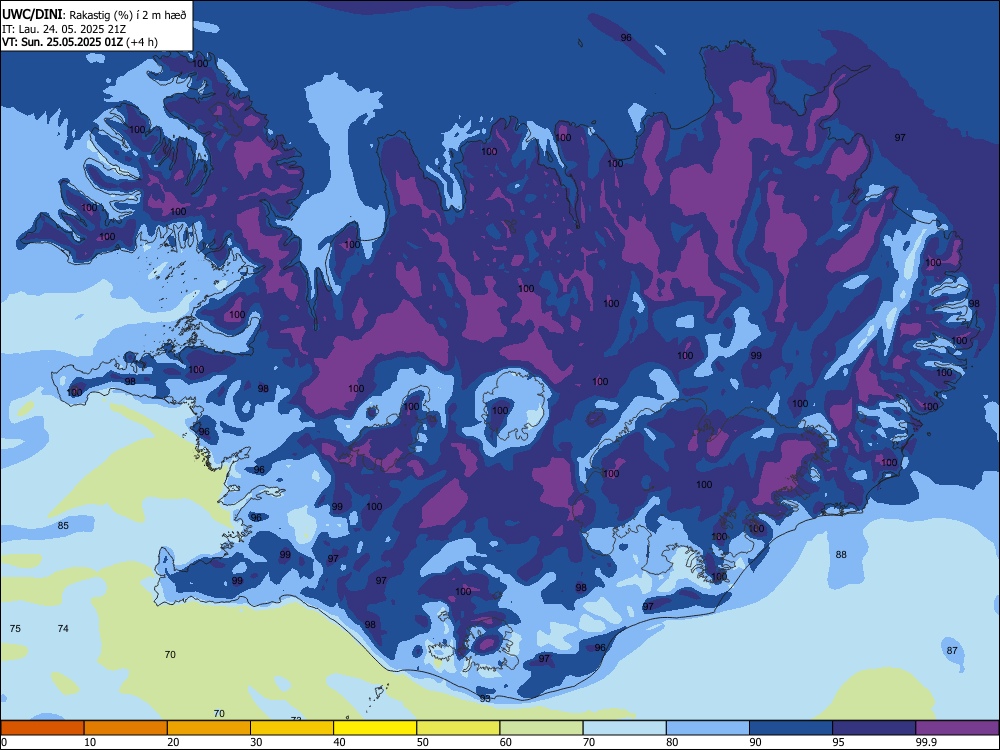Select the 75 humidity value on the map
1000x750 pixels.
tap(15, 628)
